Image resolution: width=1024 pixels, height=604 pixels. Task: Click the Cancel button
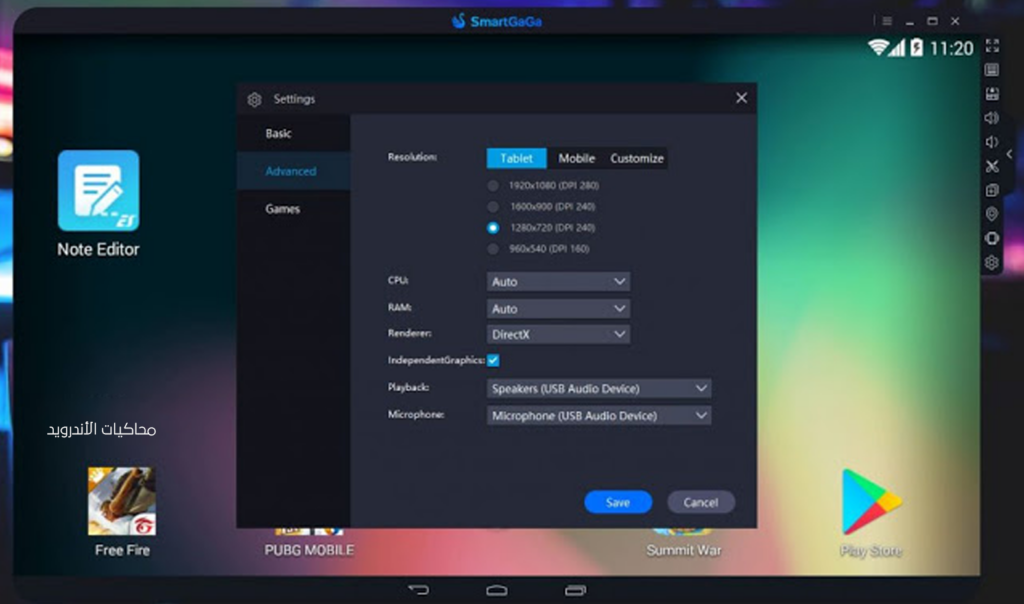pyautogui.click(x=701, y=502)
